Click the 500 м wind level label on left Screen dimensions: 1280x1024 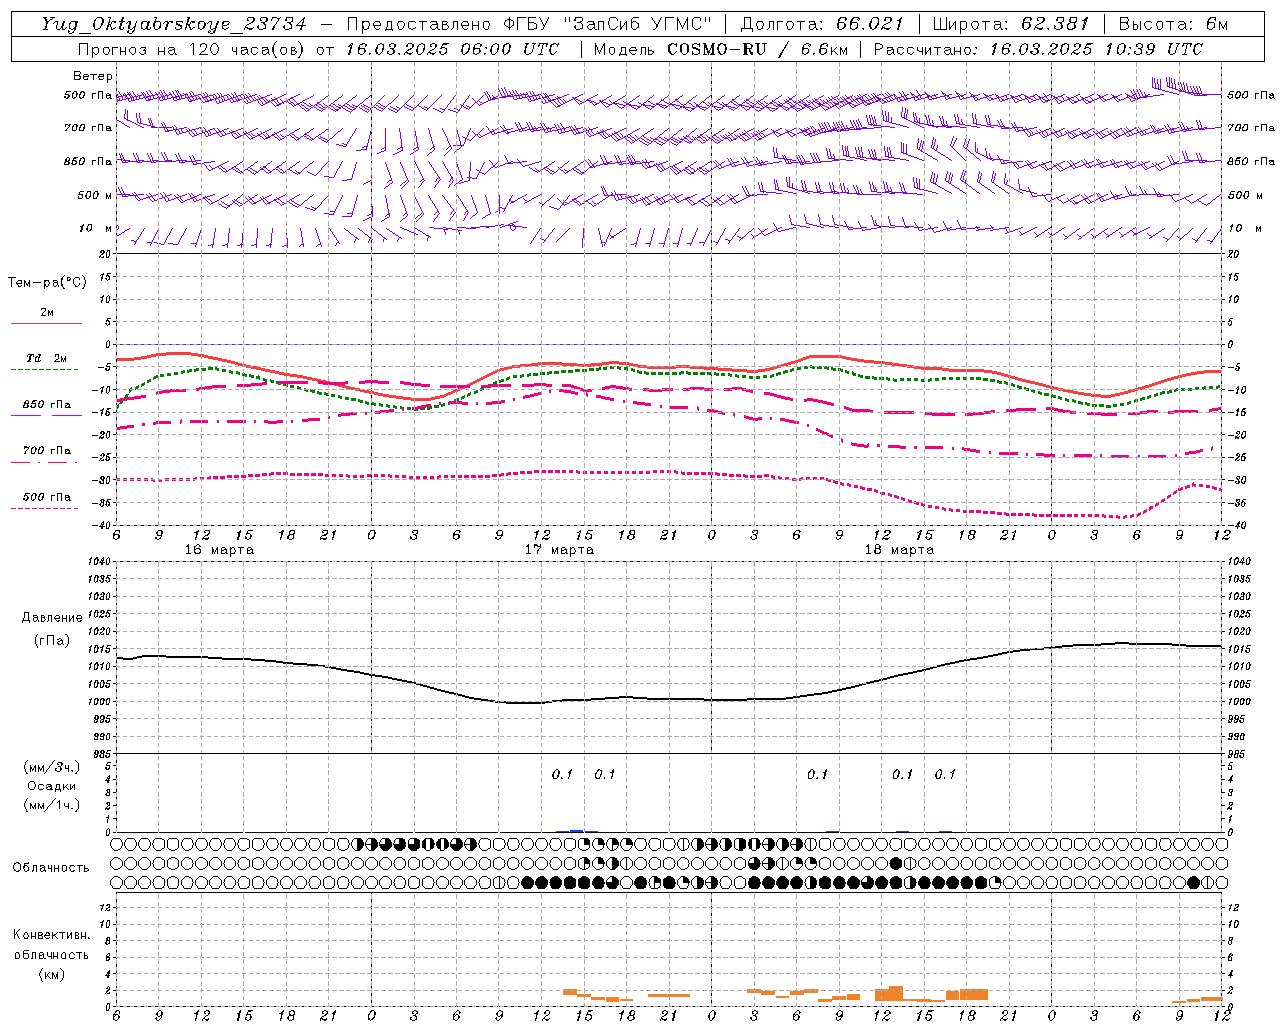(95, 195)
